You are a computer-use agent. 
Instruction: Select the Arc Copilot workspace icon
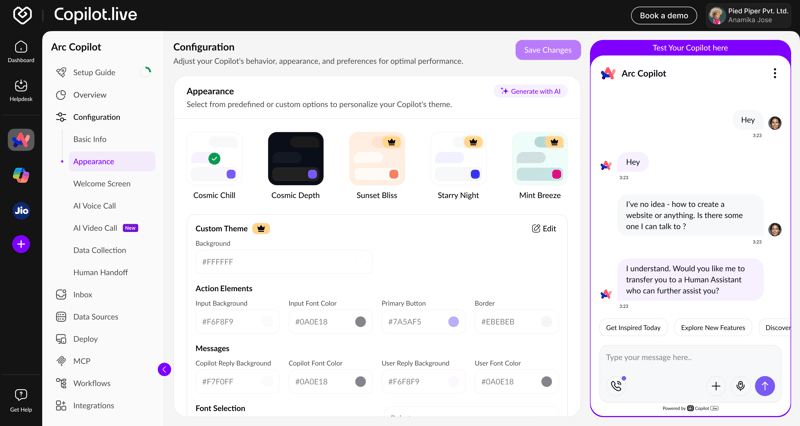(x=21, y=140)
